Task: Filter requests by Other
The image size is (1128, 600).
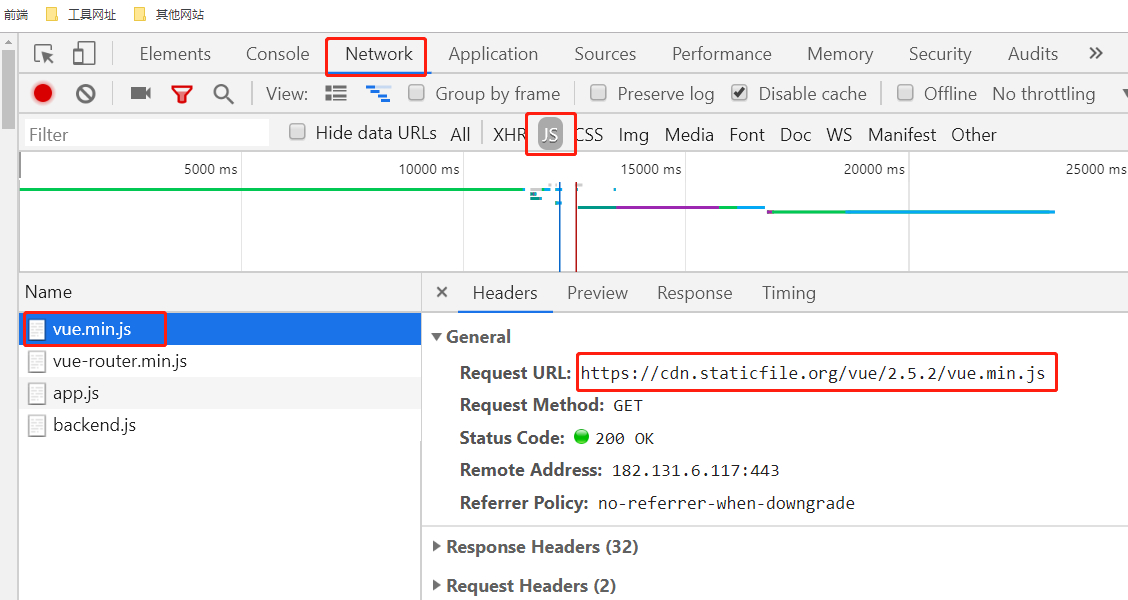Action: point(973,135)
